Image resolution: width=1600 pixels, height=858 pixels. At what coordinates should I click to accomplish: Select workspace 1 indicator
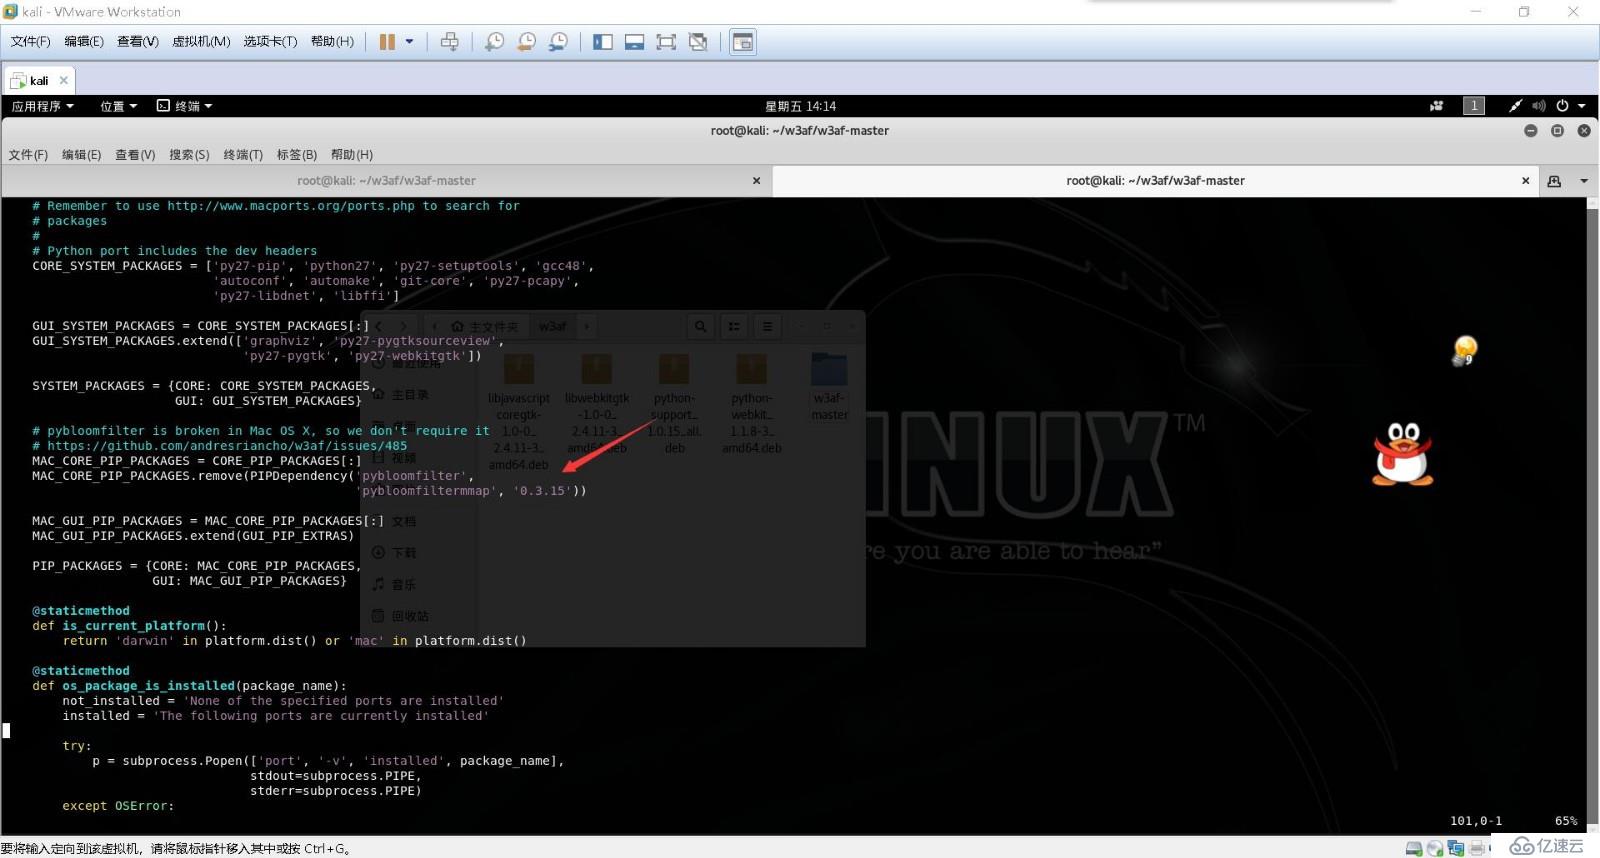pos(1474,106)
